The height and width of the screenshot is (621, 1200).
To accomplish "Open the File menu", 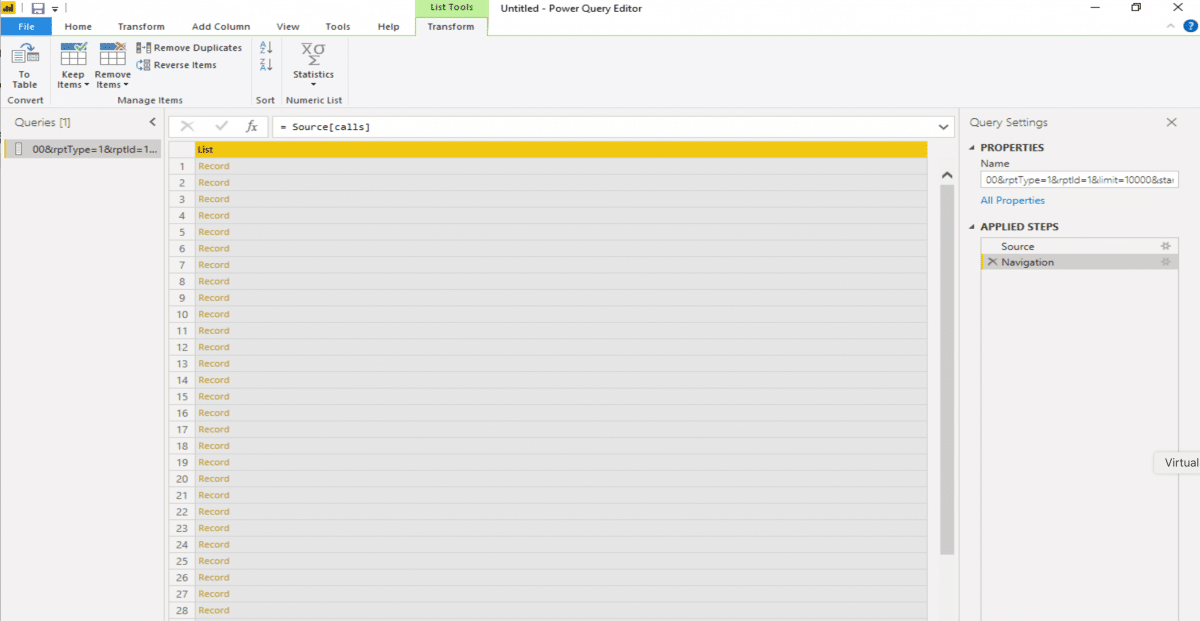I will (26, 27).
